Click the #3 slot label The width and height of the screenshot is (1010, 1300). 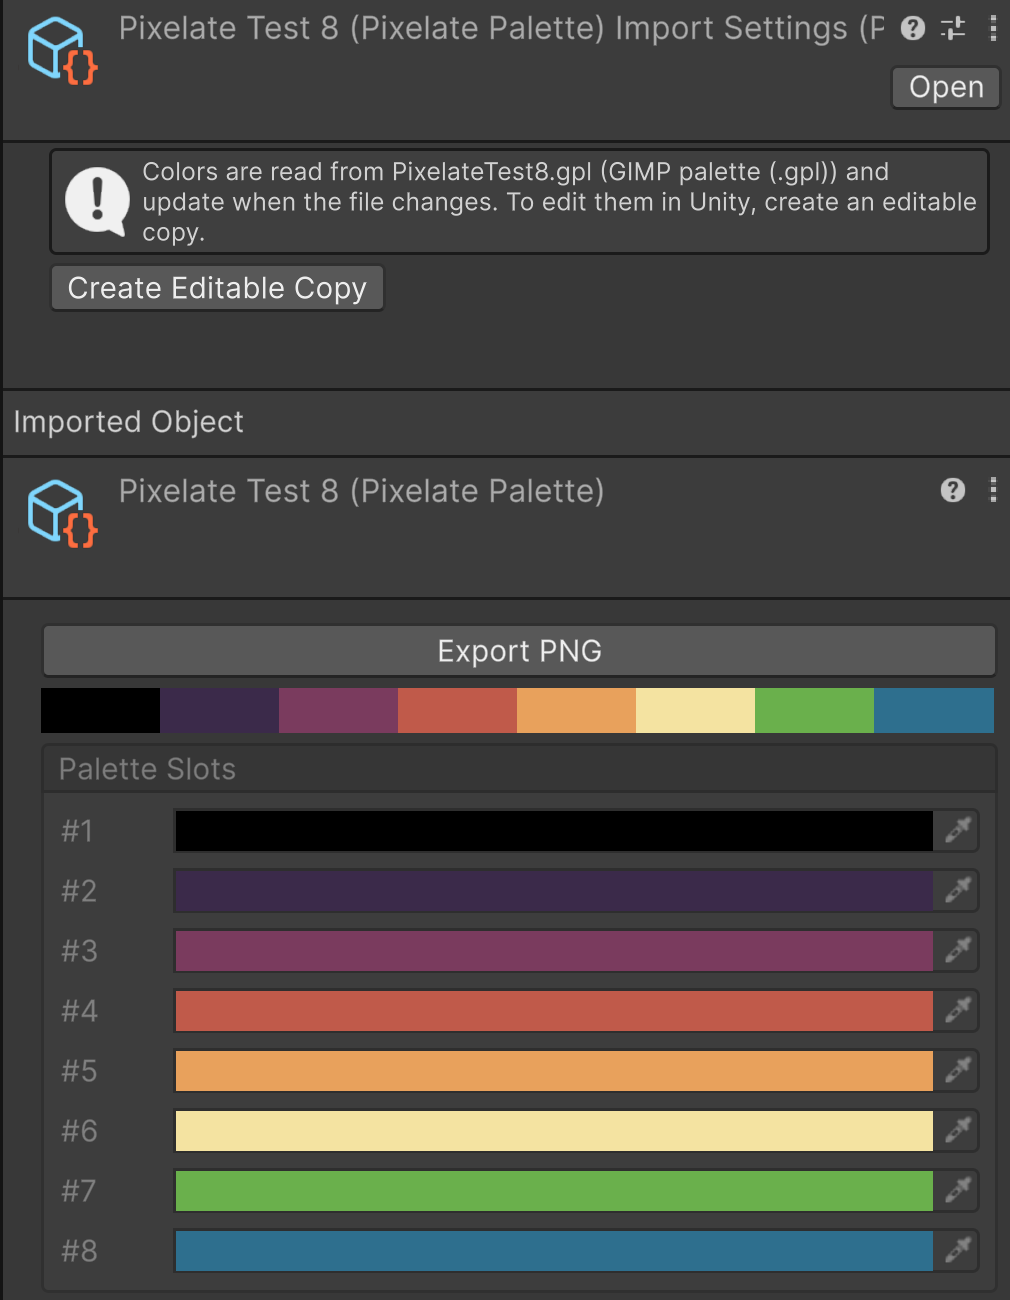79,951
